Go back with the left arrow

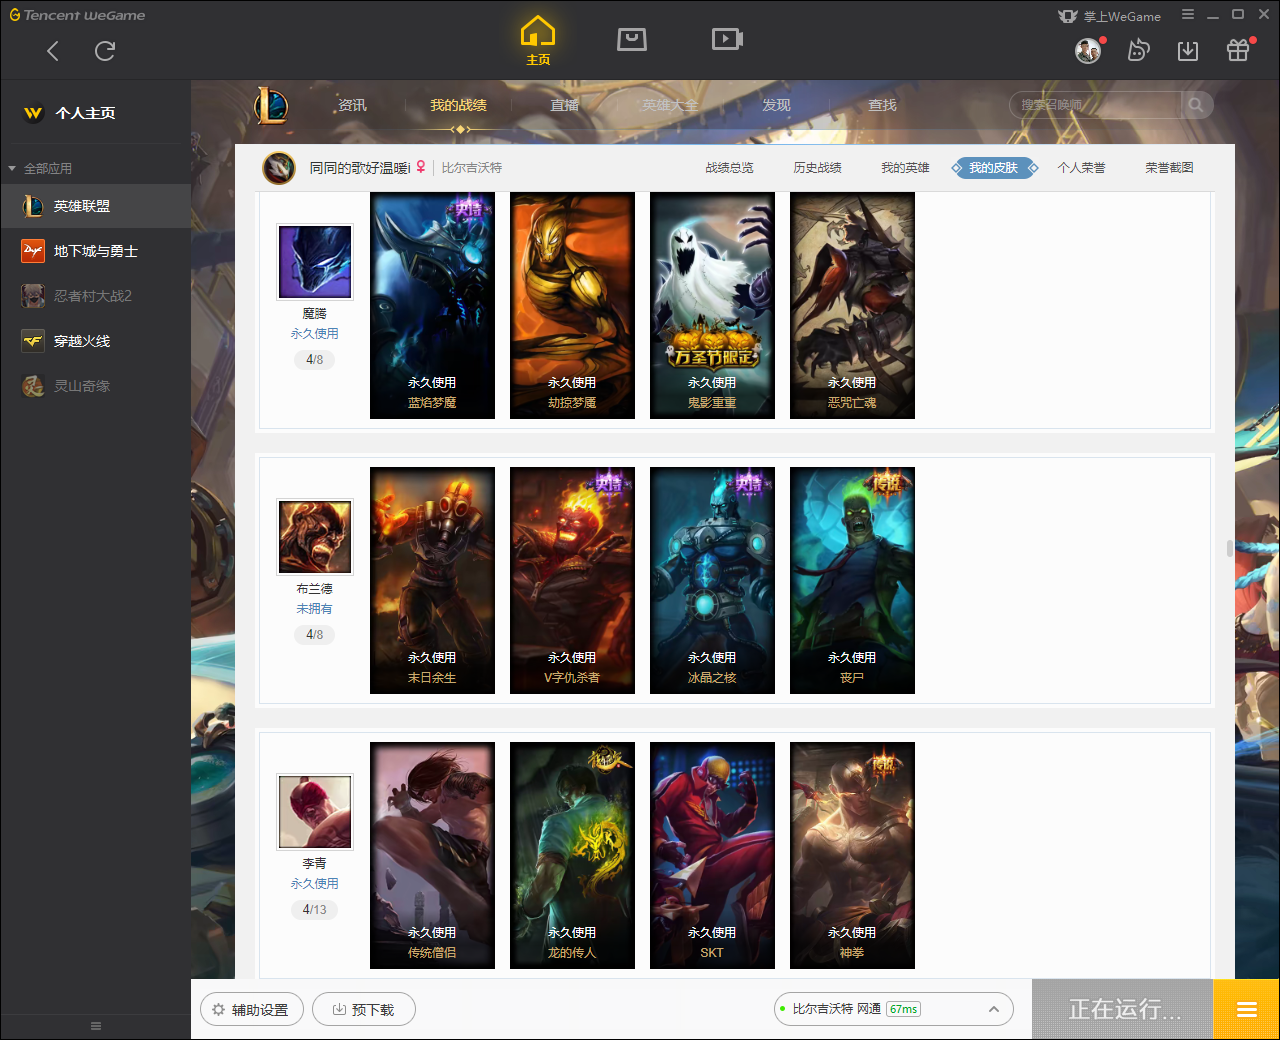coord(53,51)
